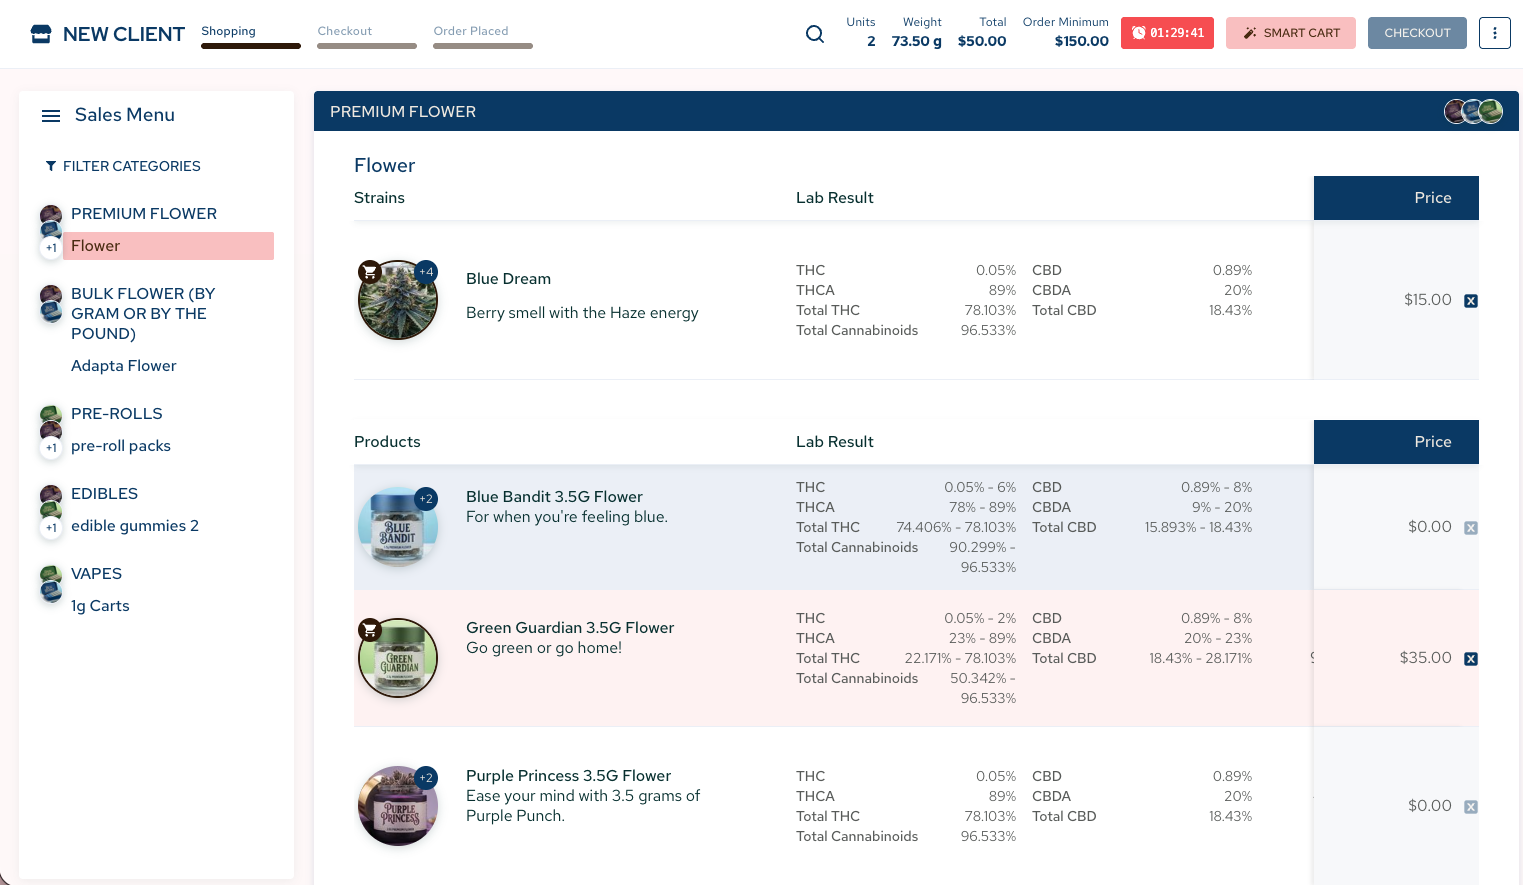Screen dimensions: 1523x885
Task: Switch to the Checkout step tab
Action: pyautogui.click(x=367, y=36)
